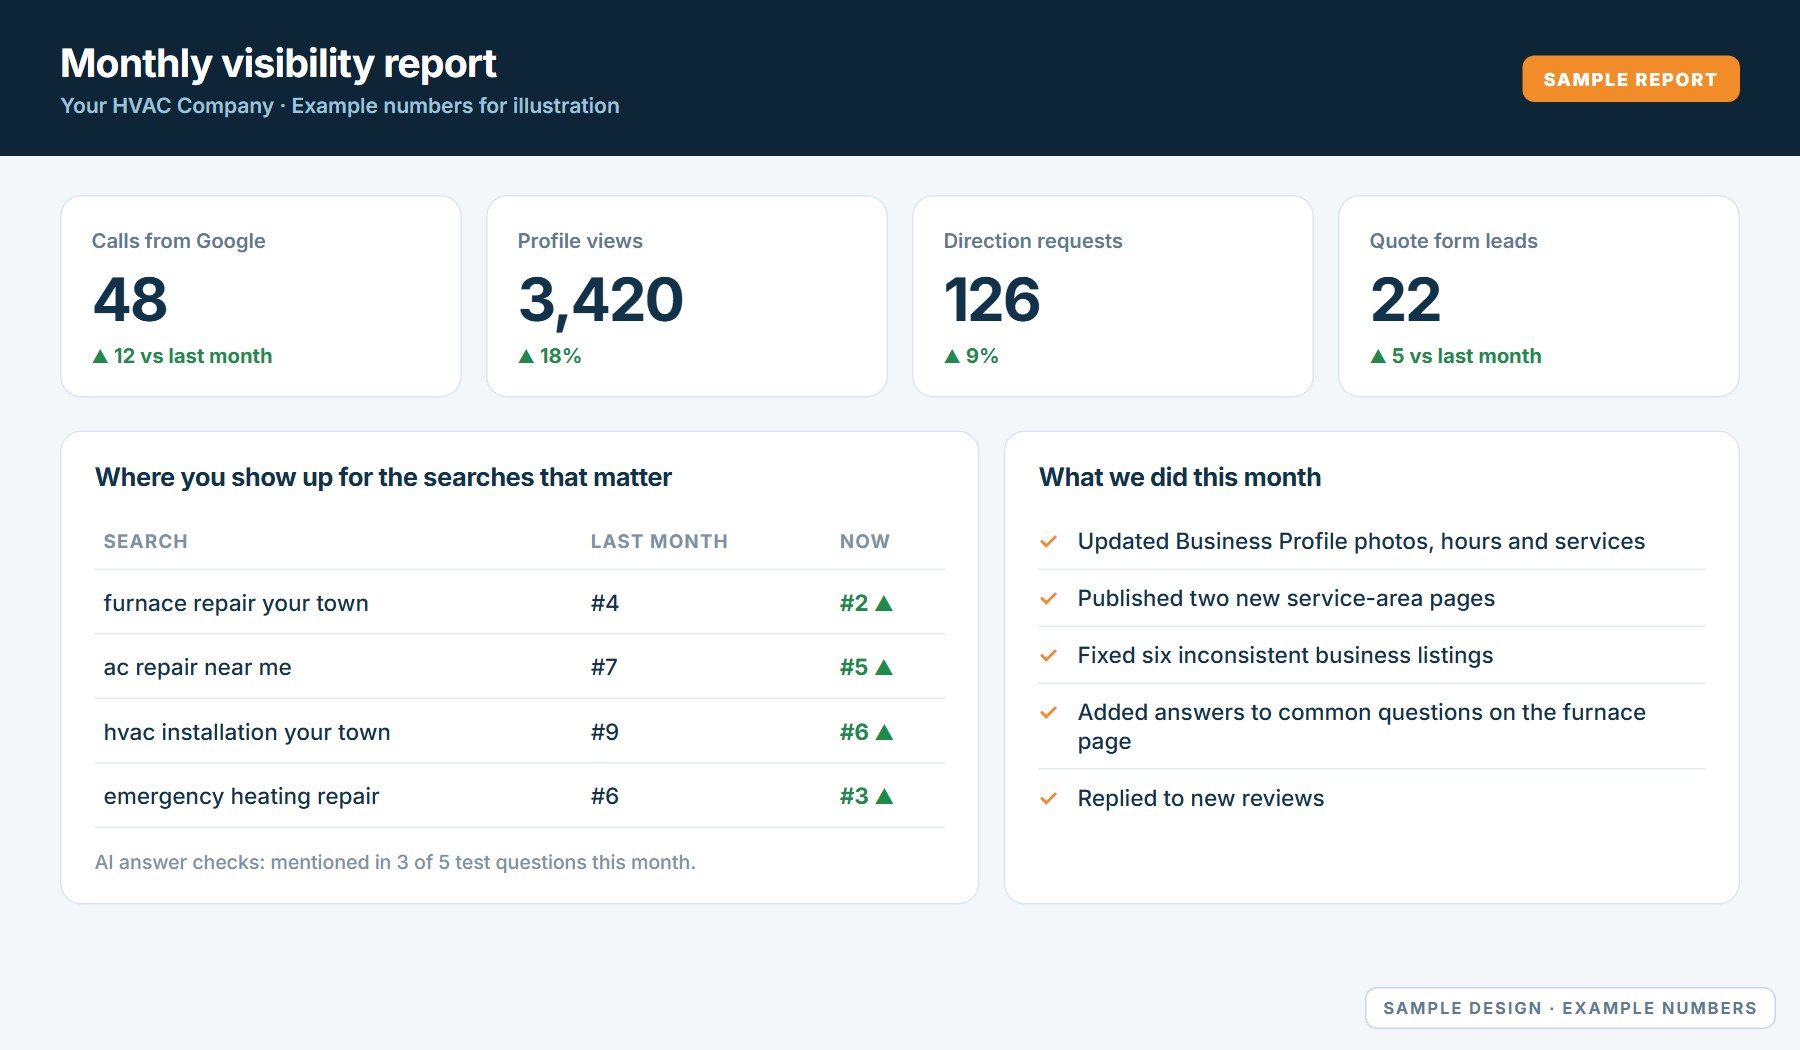Click the Direction requests value 126
This screenshot has width=1800, height=1050.
pyautogui.click(x=992, y=300)
